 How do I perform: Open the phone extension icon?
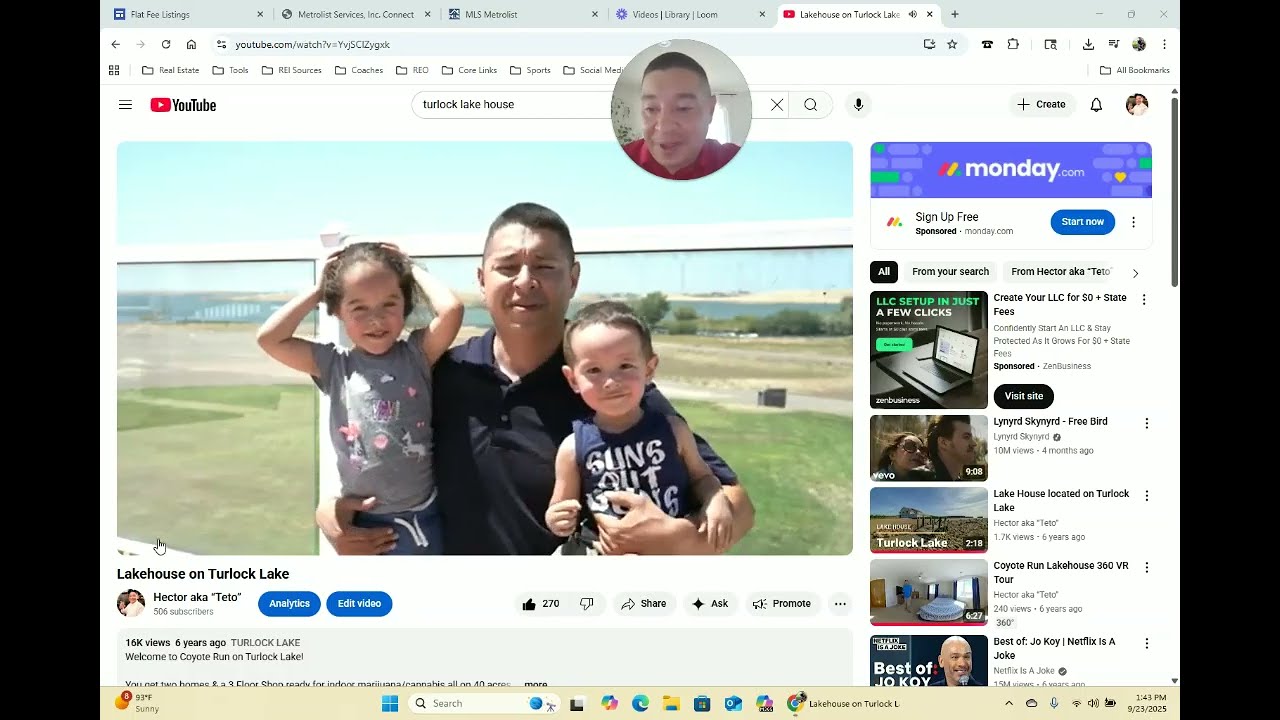point(987,44)
